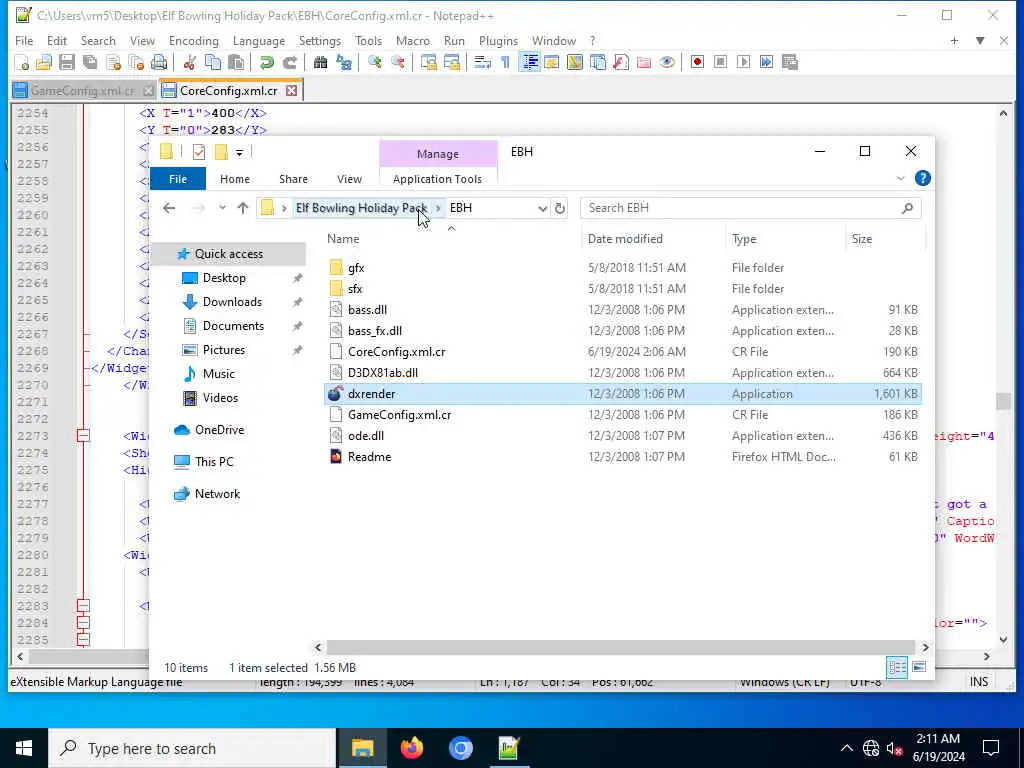Click the Zoom In magnifier icon
Screen dimensions: 1024x768
tap(374, 63)
